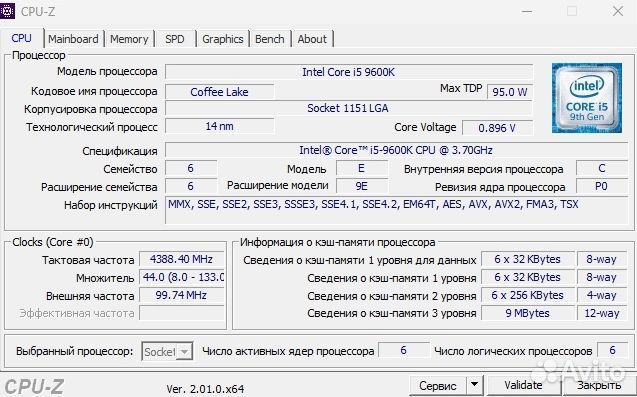Click the Набор инструкций label
637x397 pixels.
click(110, 205)
